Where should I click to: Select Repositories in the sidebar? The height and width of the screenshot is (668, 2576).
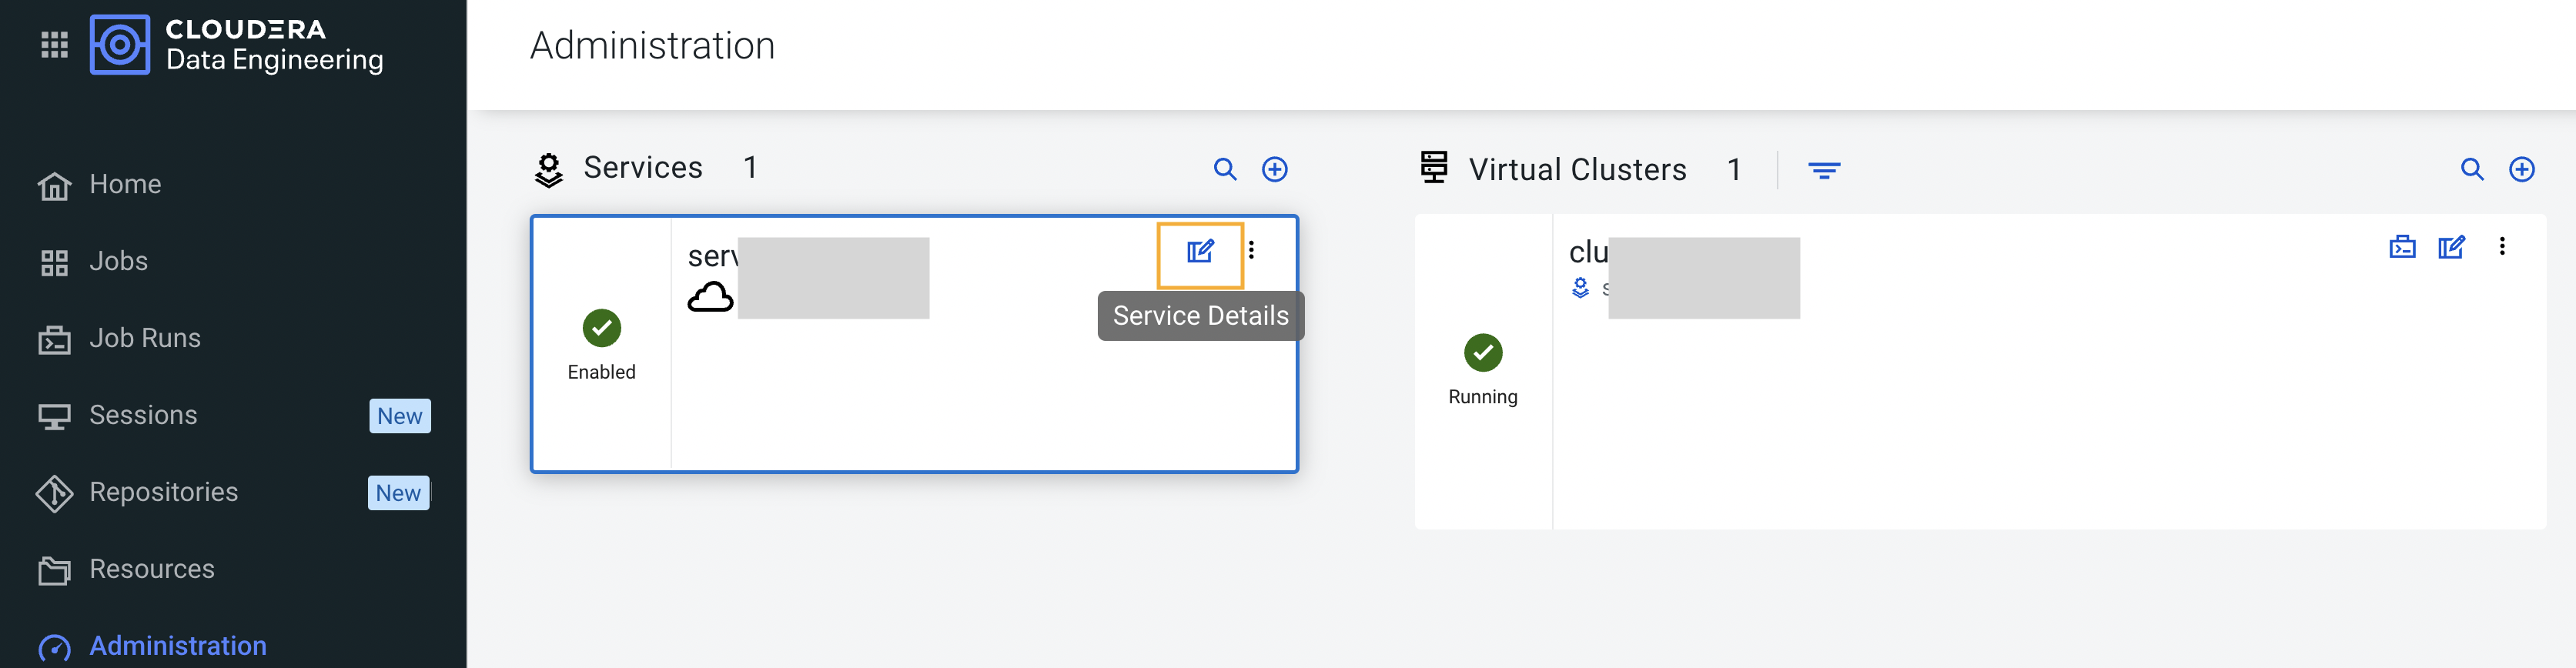(163, 492)
